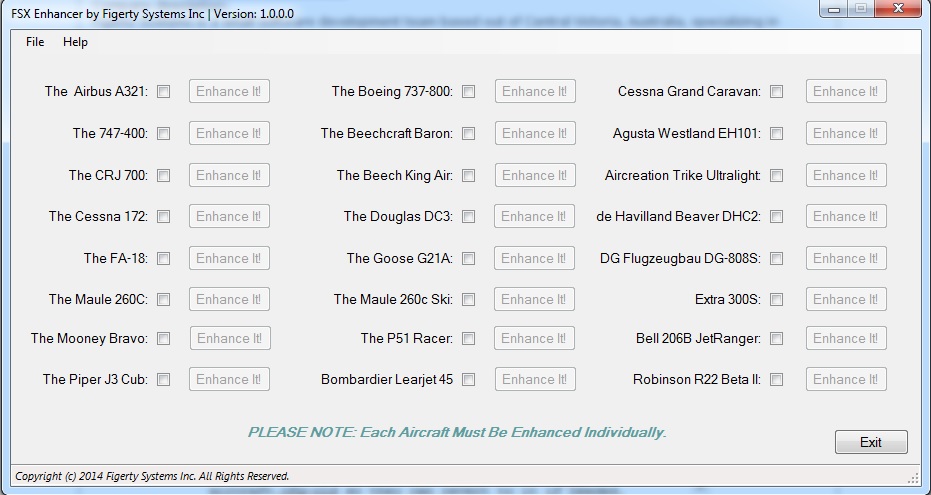The image size is (931, 495).
Task: Open the Help menu
Action: point(75,42)
